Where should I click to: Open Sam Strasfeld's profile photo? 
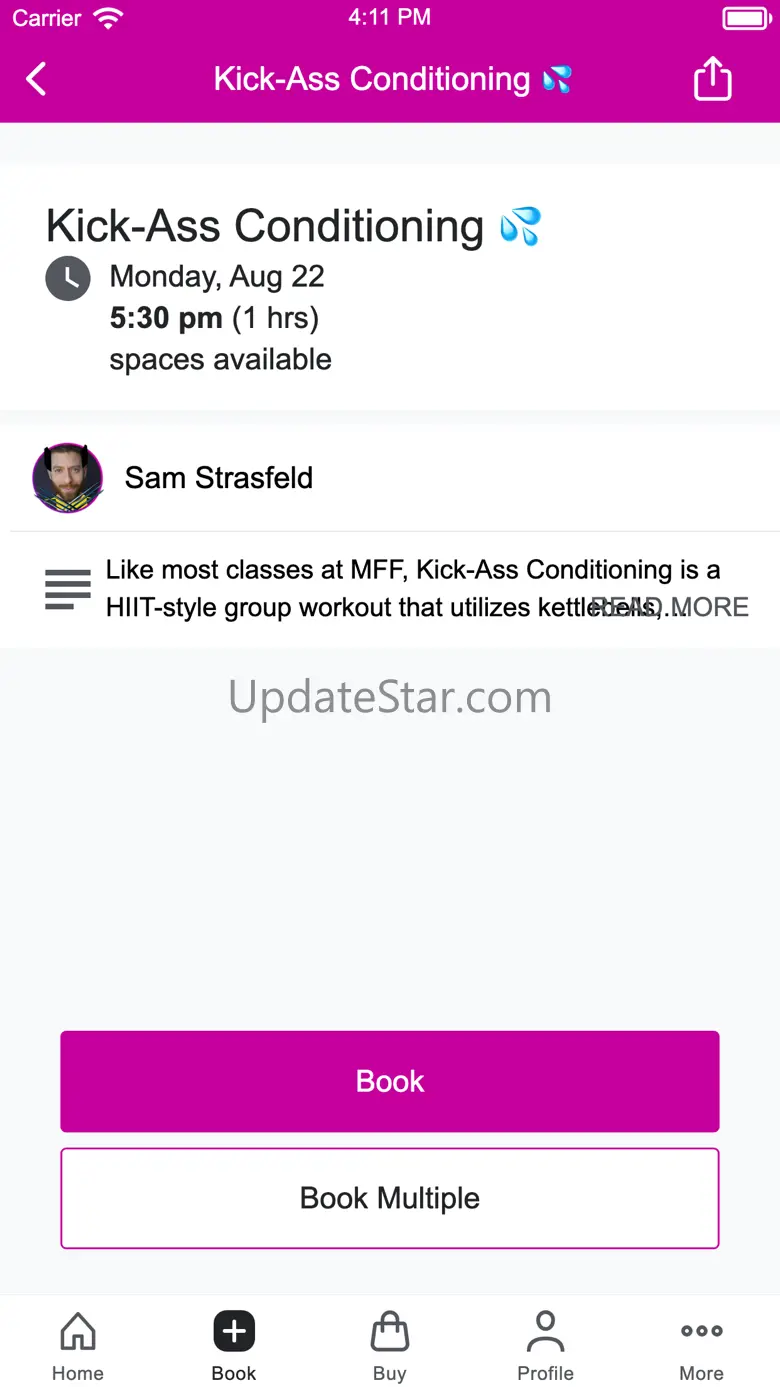(x=68, y=478)
